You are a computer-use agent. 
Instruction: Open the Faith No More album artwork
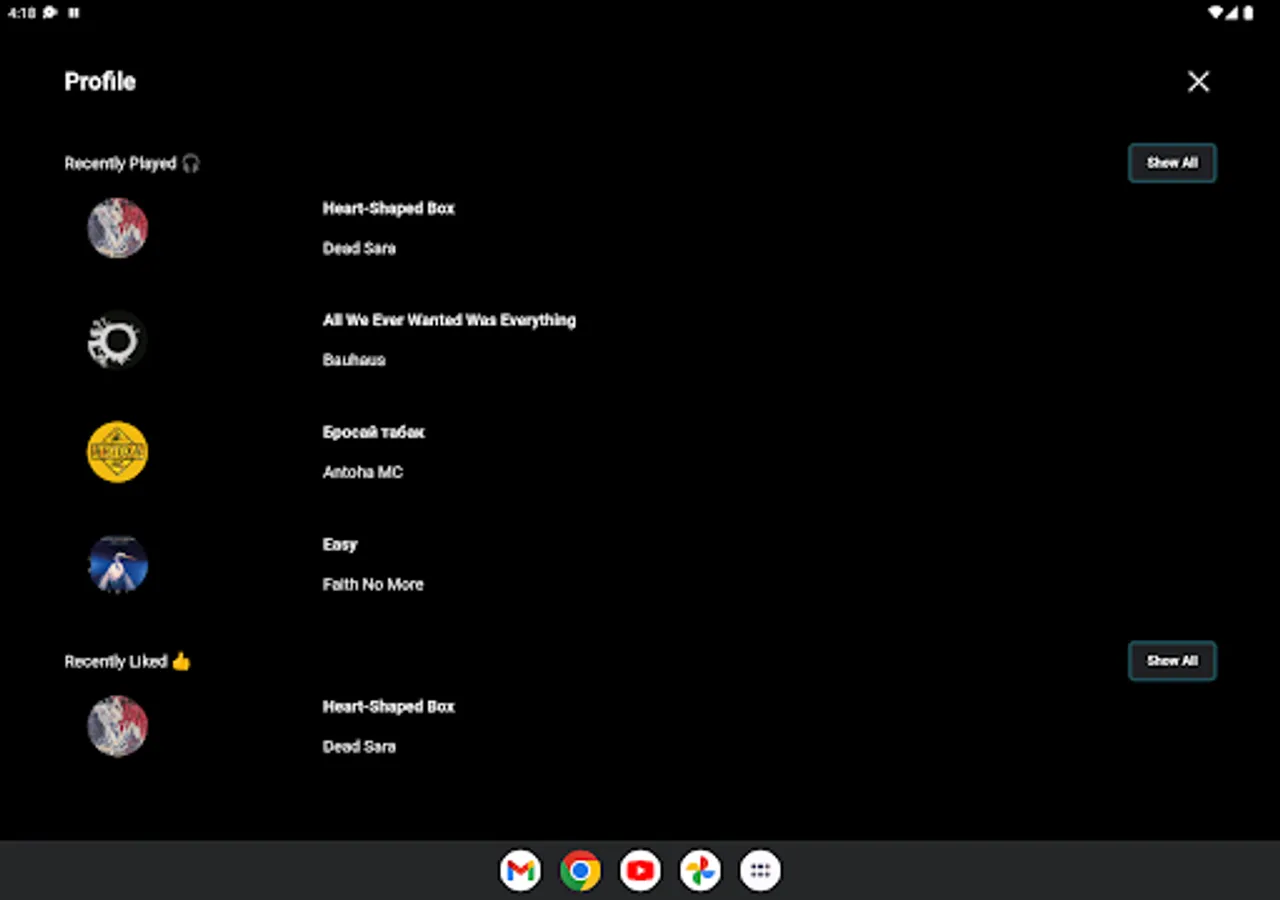(x=118, y=564)
